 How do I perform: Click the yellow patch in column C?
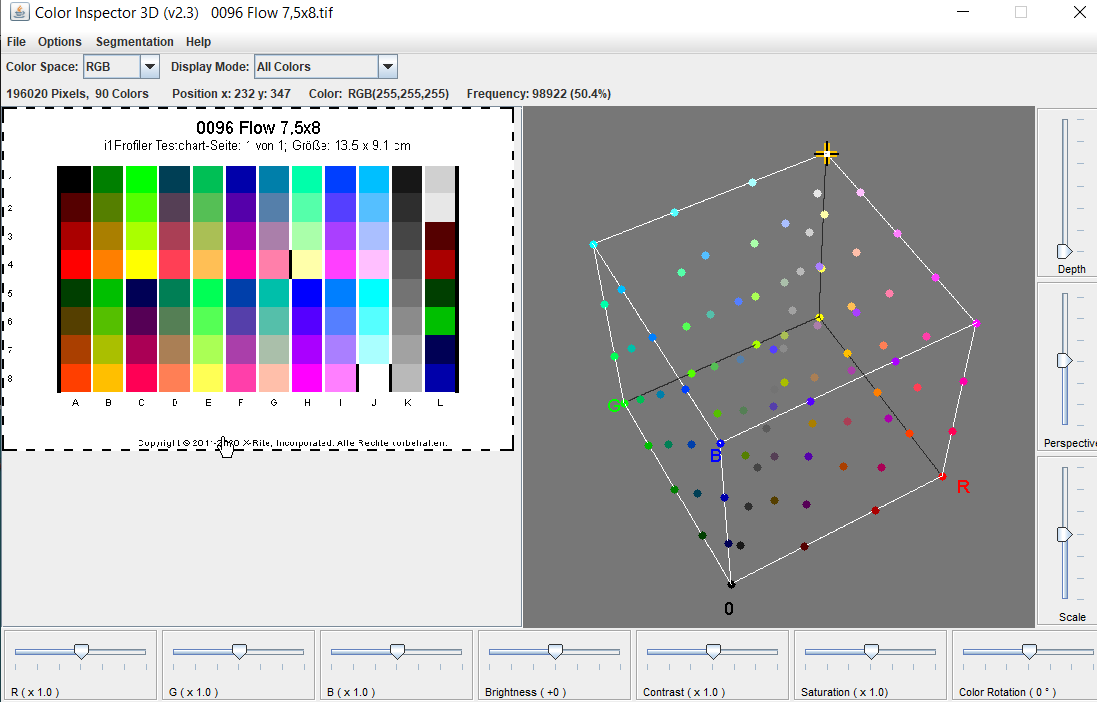click(x=141, y=265)
